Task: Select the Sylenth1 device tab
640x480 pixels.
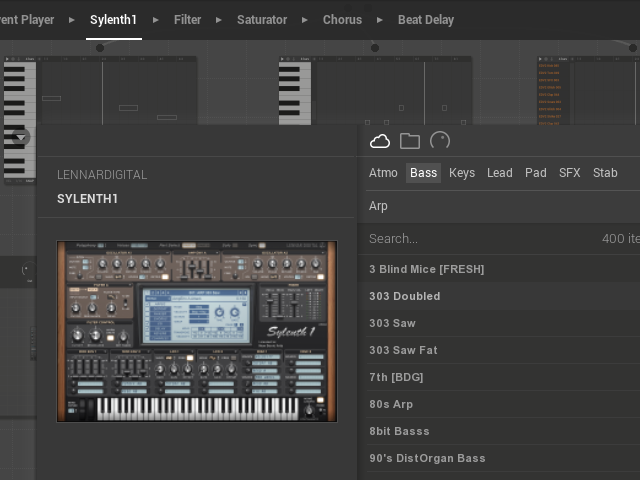Action: pyautogui.click(x=113, y=20)
